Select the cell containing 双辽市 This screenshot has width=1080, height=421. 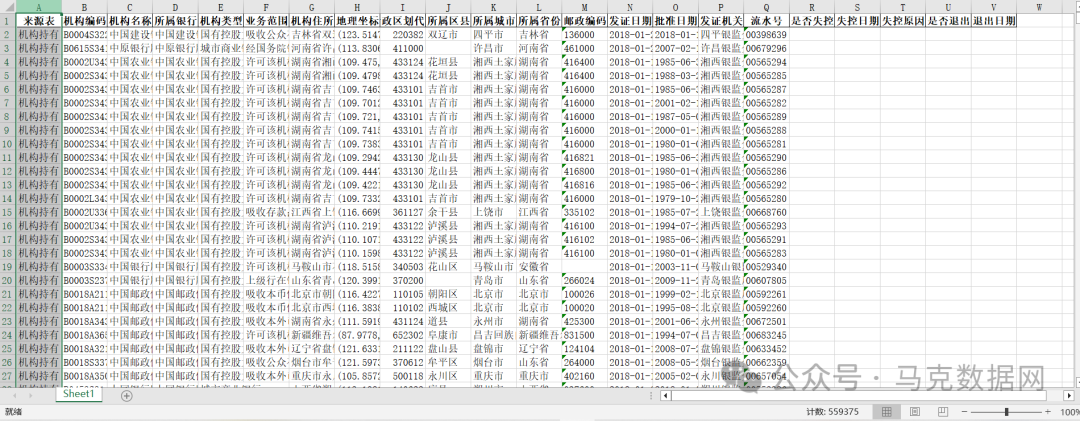(x=448, y=34)
